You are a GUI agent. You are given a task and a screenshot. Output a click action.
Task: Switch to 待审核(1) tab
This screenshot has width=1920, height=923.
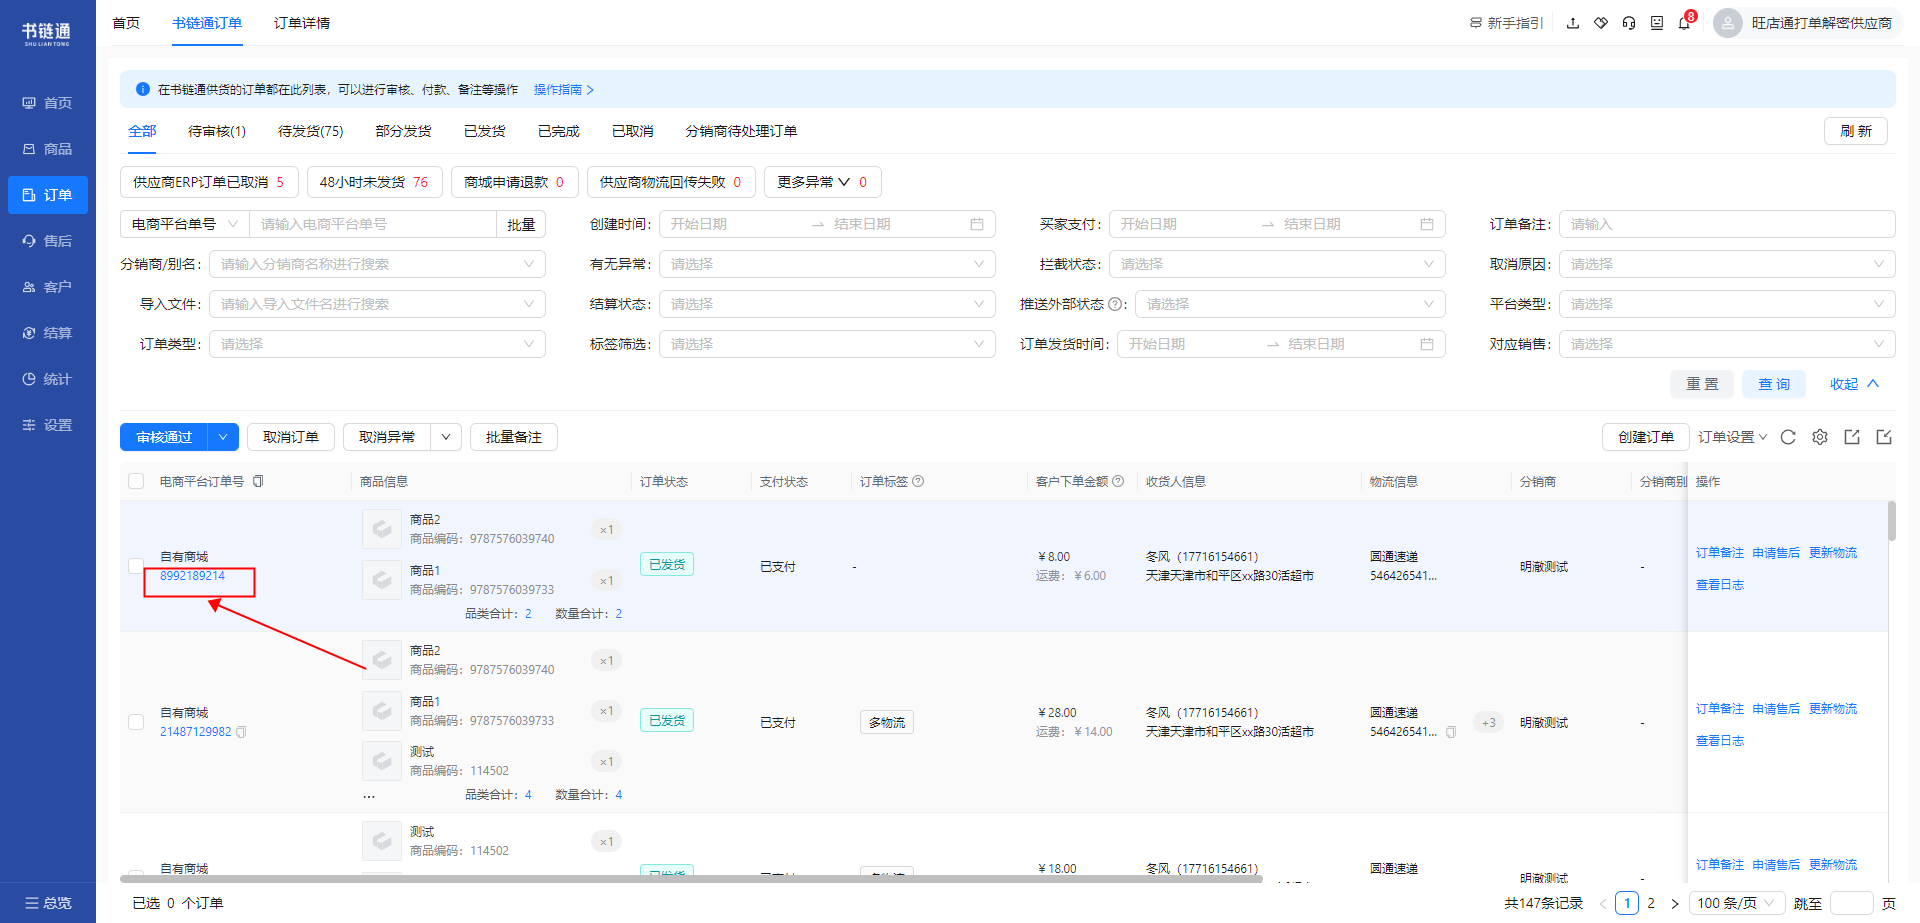coord(217,131)
